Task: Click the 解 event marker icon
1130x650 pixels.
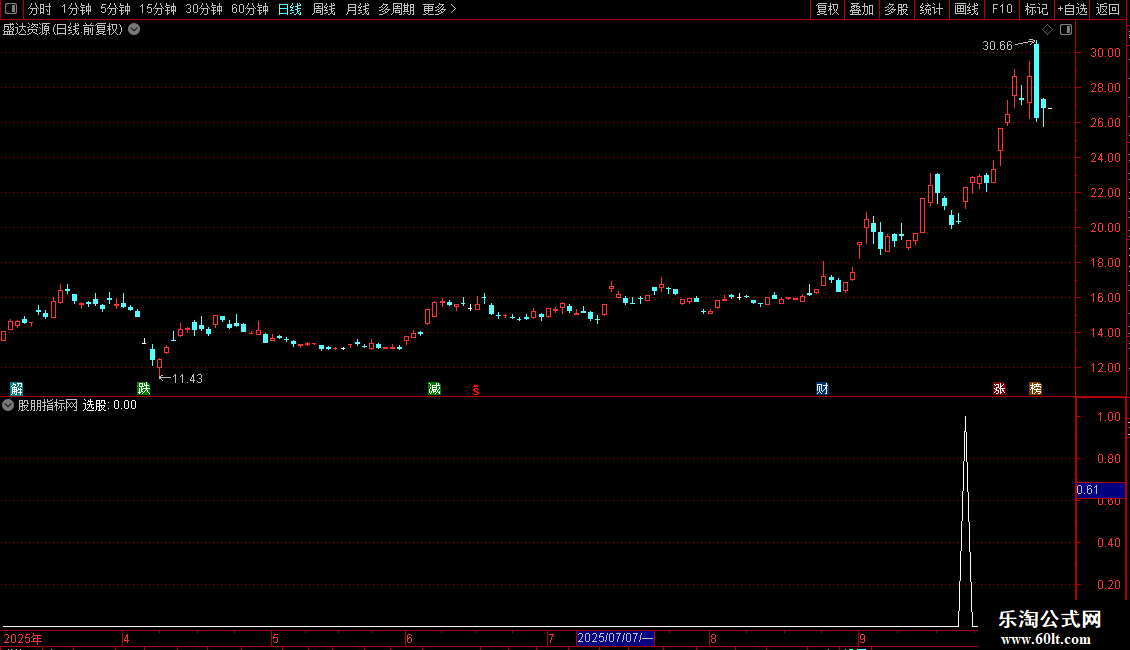Action: 17,389
